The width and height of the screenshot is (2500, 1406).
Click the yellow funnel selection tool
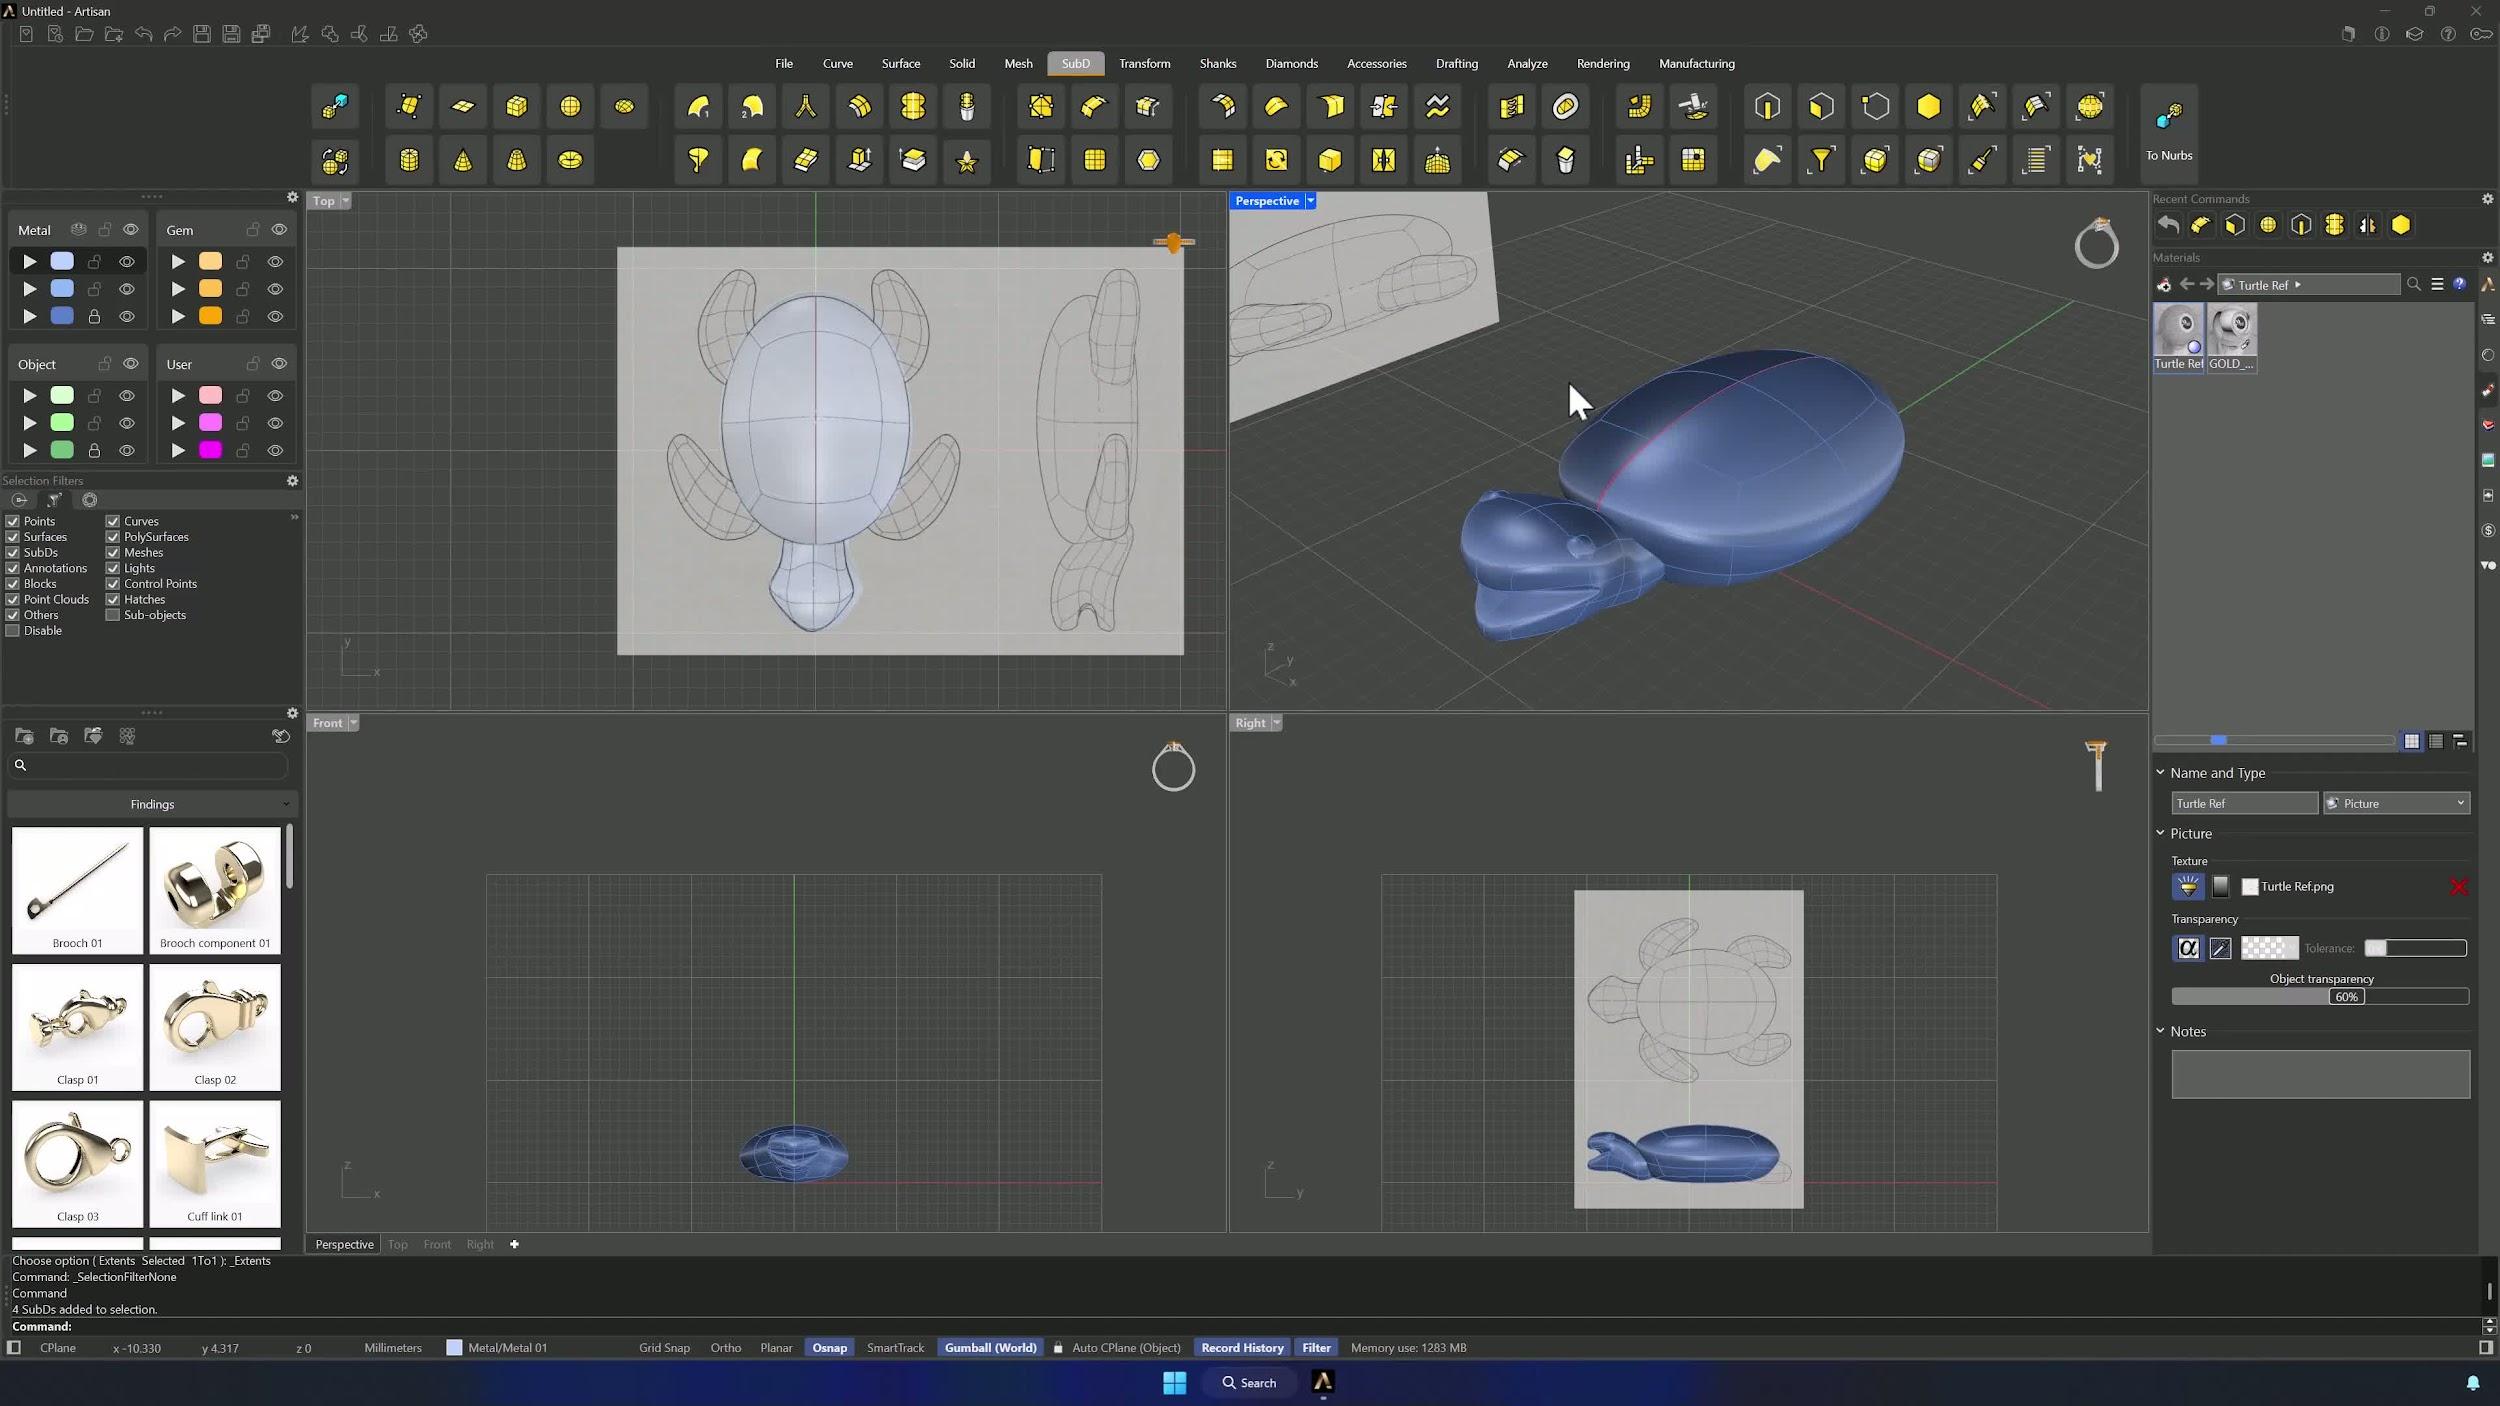pyautogui.click(x=1822, y=160)
